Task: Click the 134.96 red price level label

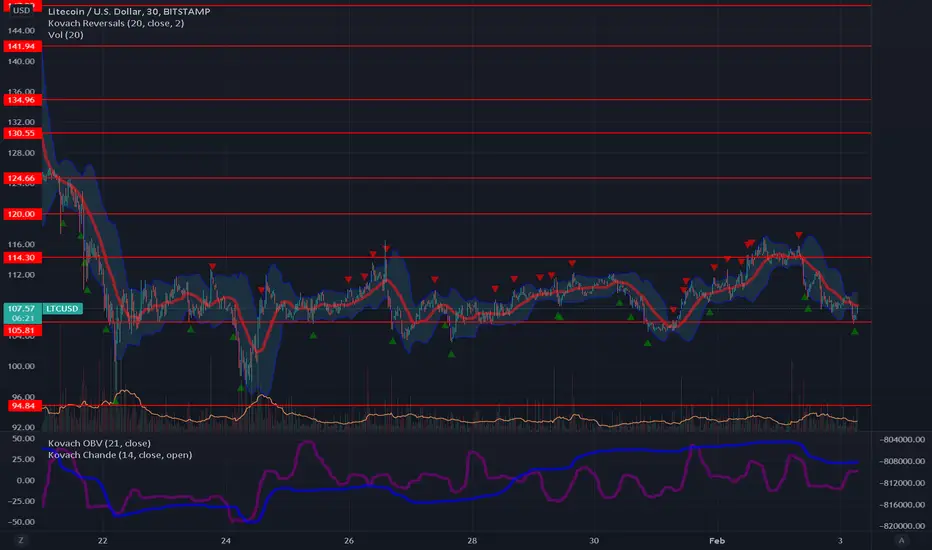Action: pyautogui.click(x=21, y=99)
